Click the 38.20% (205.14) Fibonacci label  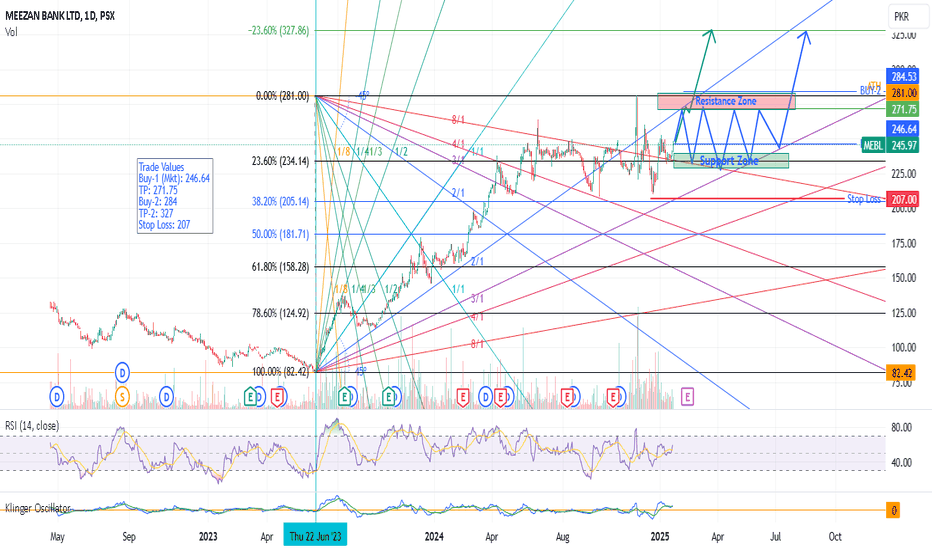[x=281, y=202]
